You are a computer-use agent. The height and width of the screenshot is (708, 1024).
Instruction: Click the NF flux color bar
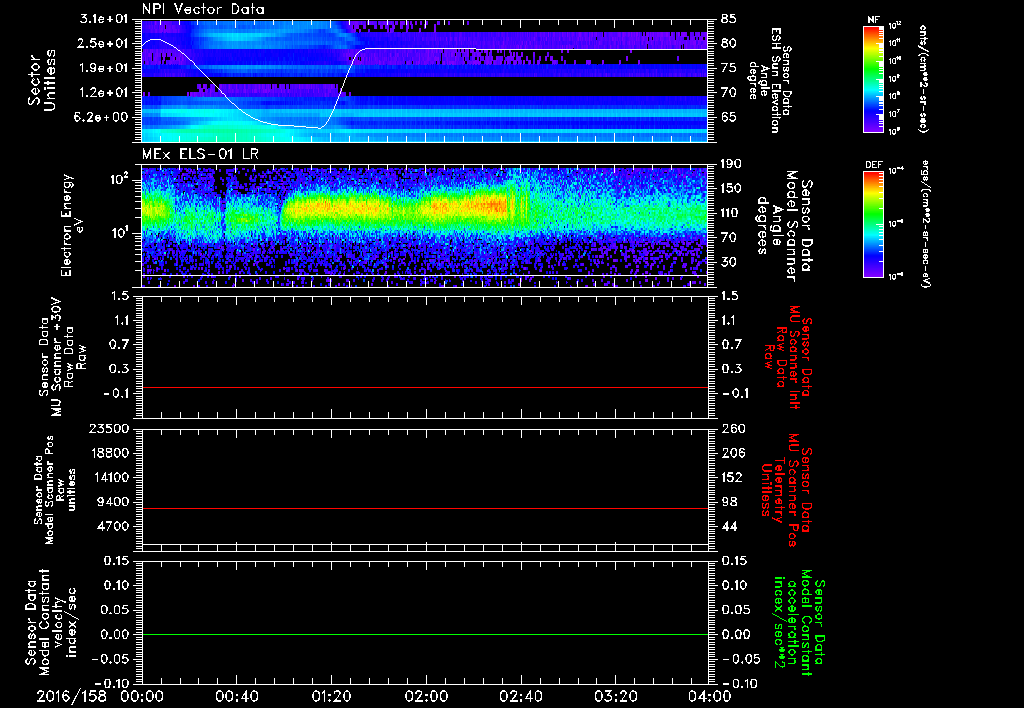pyautogui.click(x=873, y=78)
